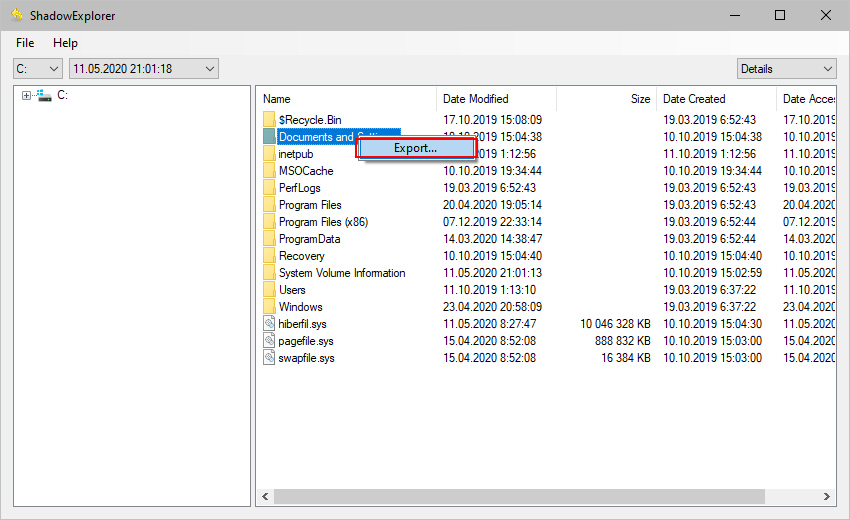Open the File menu

tap(25, 43)
